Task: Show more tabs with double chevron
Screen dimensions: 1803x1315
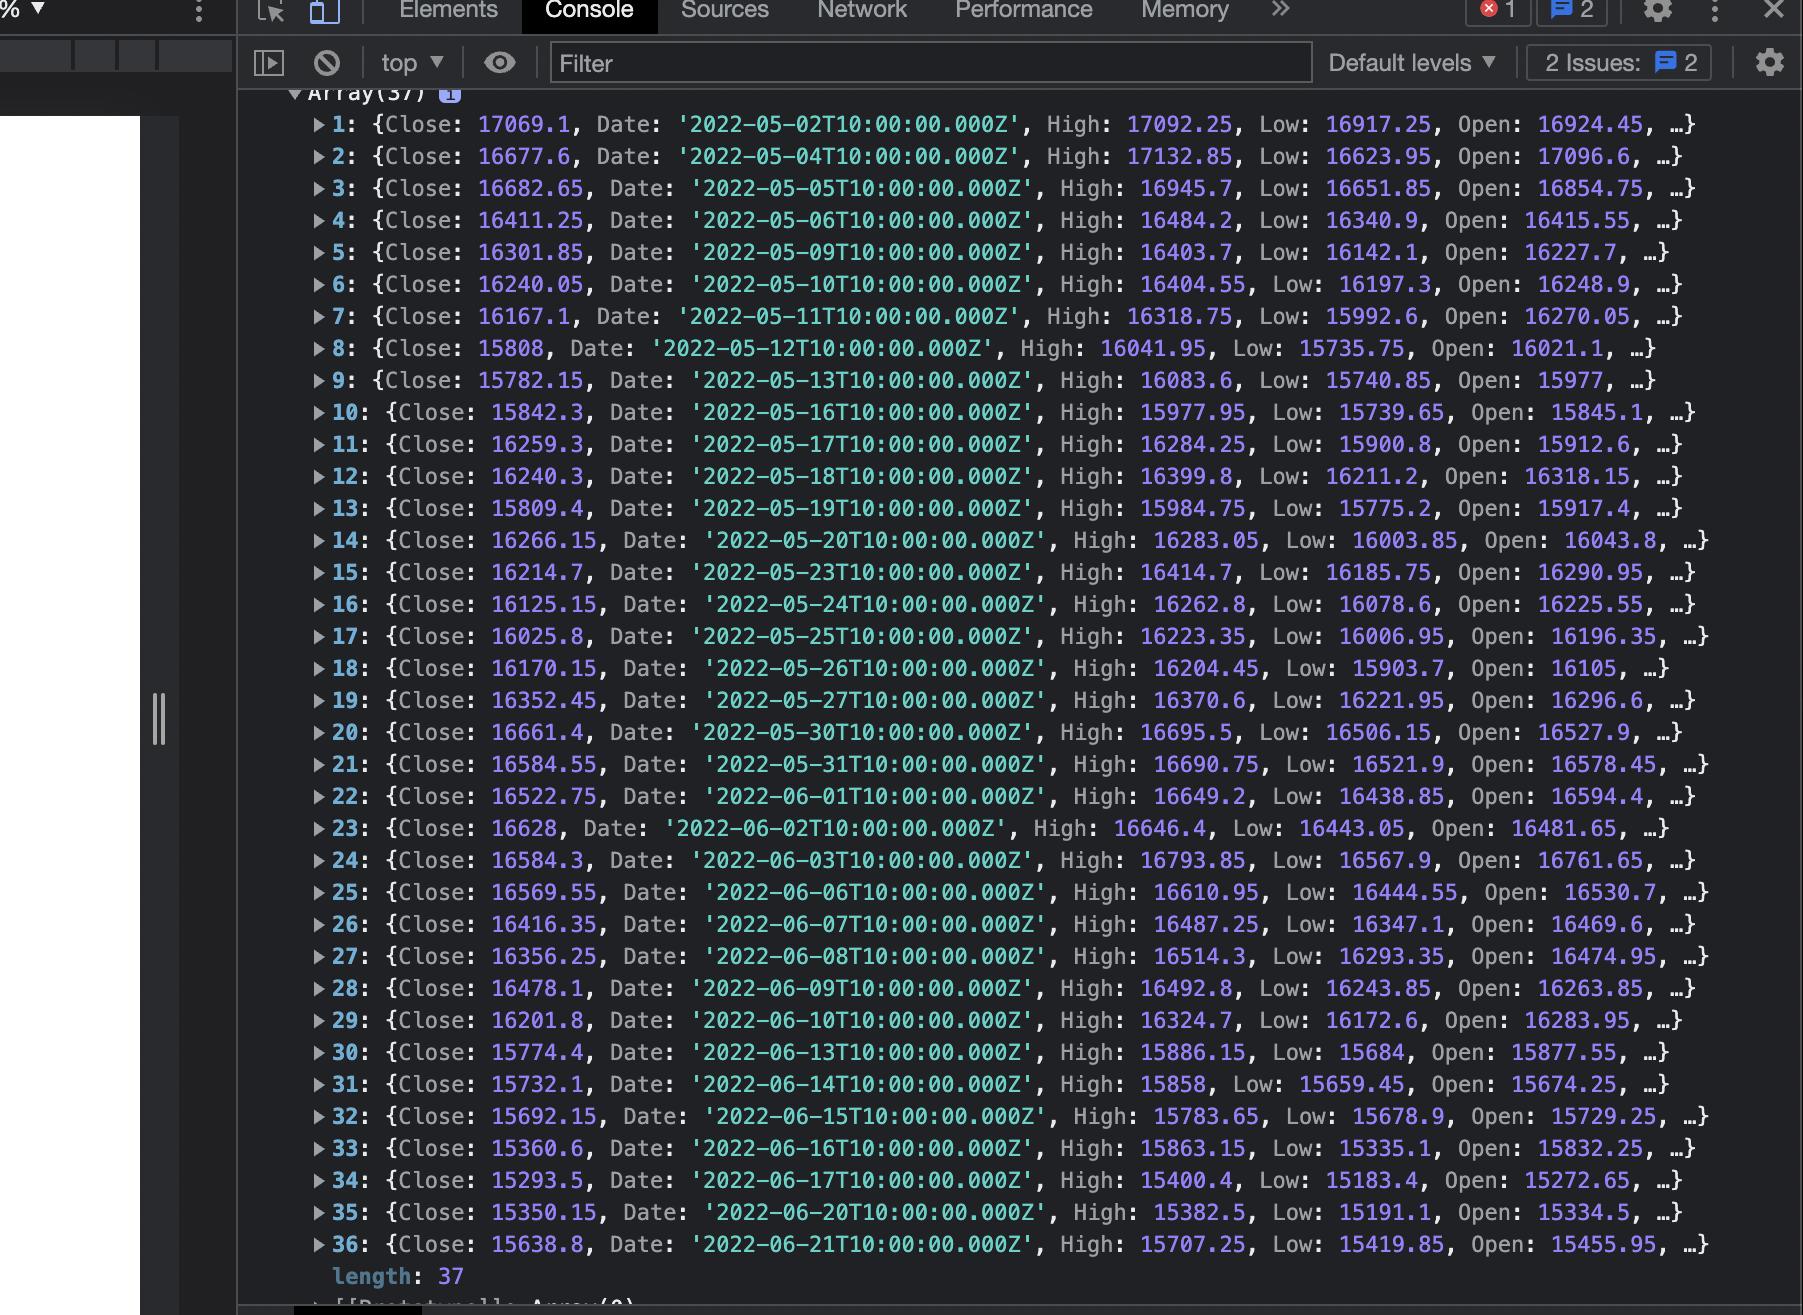Action: (1281, 10)
